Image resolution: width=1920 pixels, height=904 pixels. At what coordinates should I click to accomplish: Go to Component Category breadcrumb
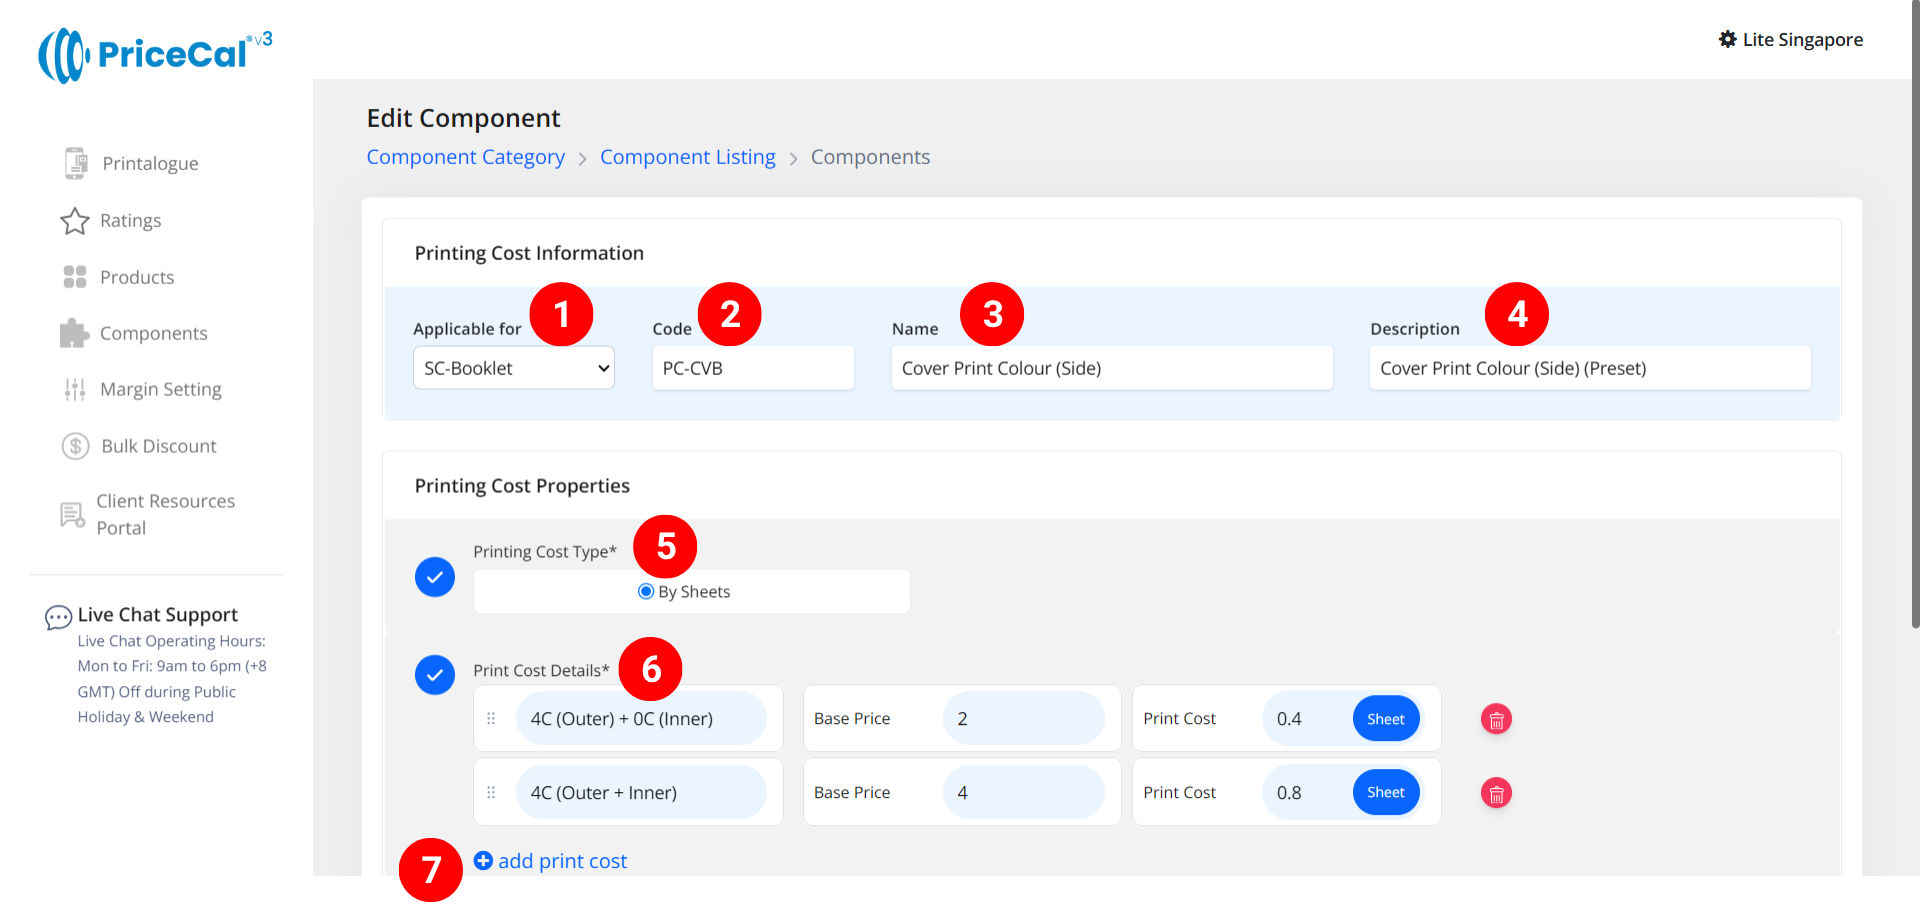point(465,157)
